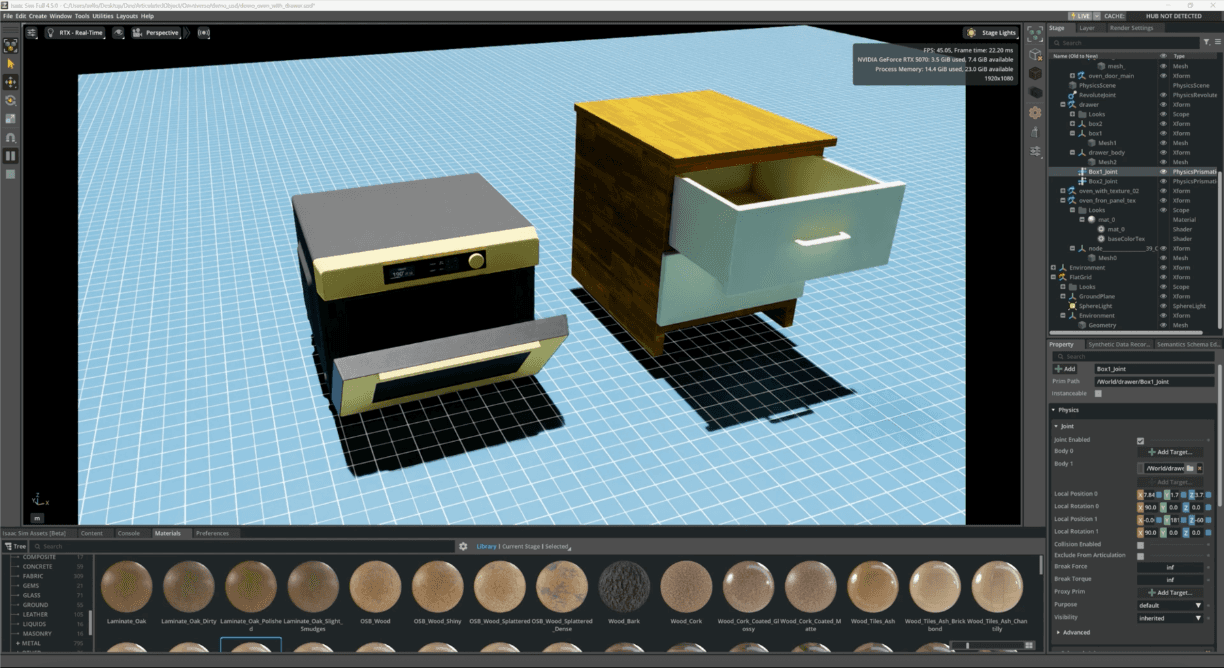Uncheck the Joint Enabled checkbox

[1141, 440]
